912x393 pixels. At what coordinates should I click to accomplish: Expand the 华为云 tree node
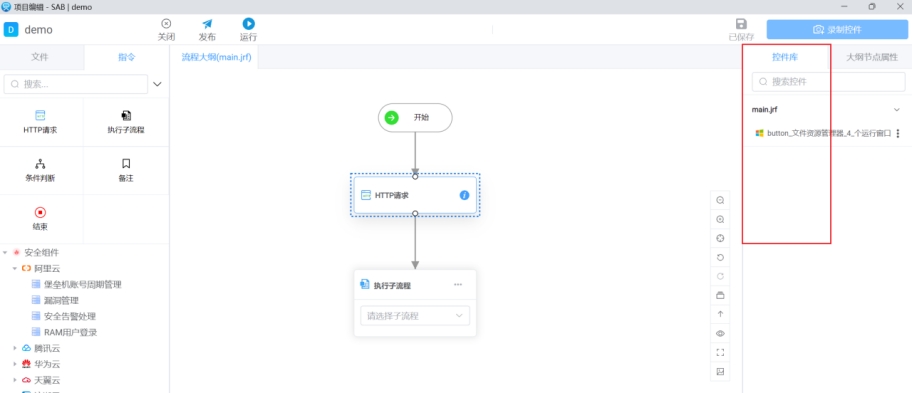(15, 365)
